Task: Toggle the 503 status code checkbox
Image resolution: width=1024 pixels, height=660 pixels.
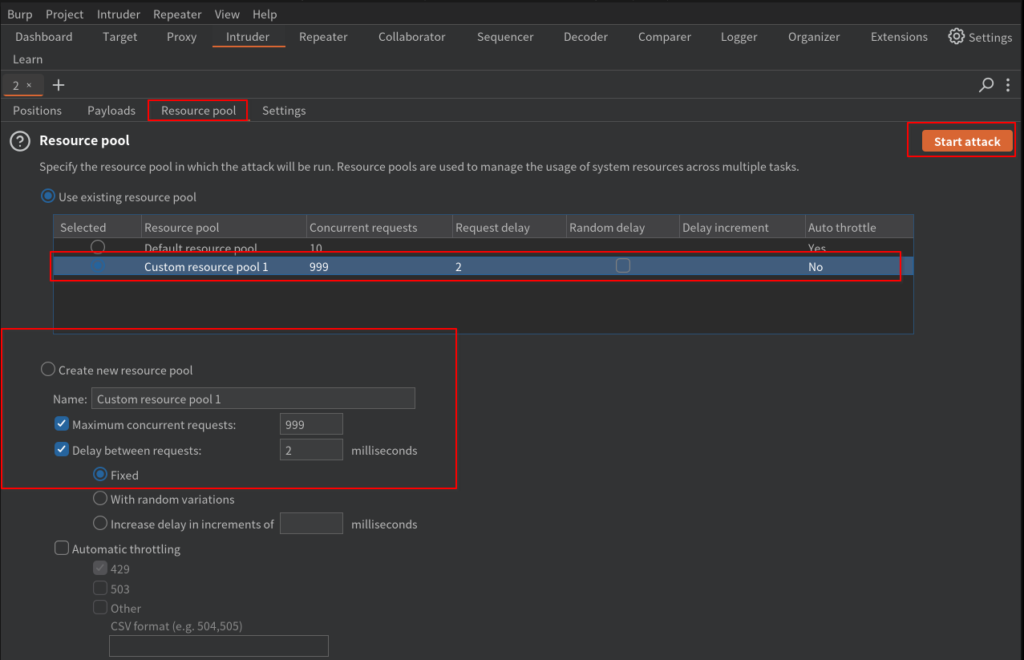Action: 100,588
